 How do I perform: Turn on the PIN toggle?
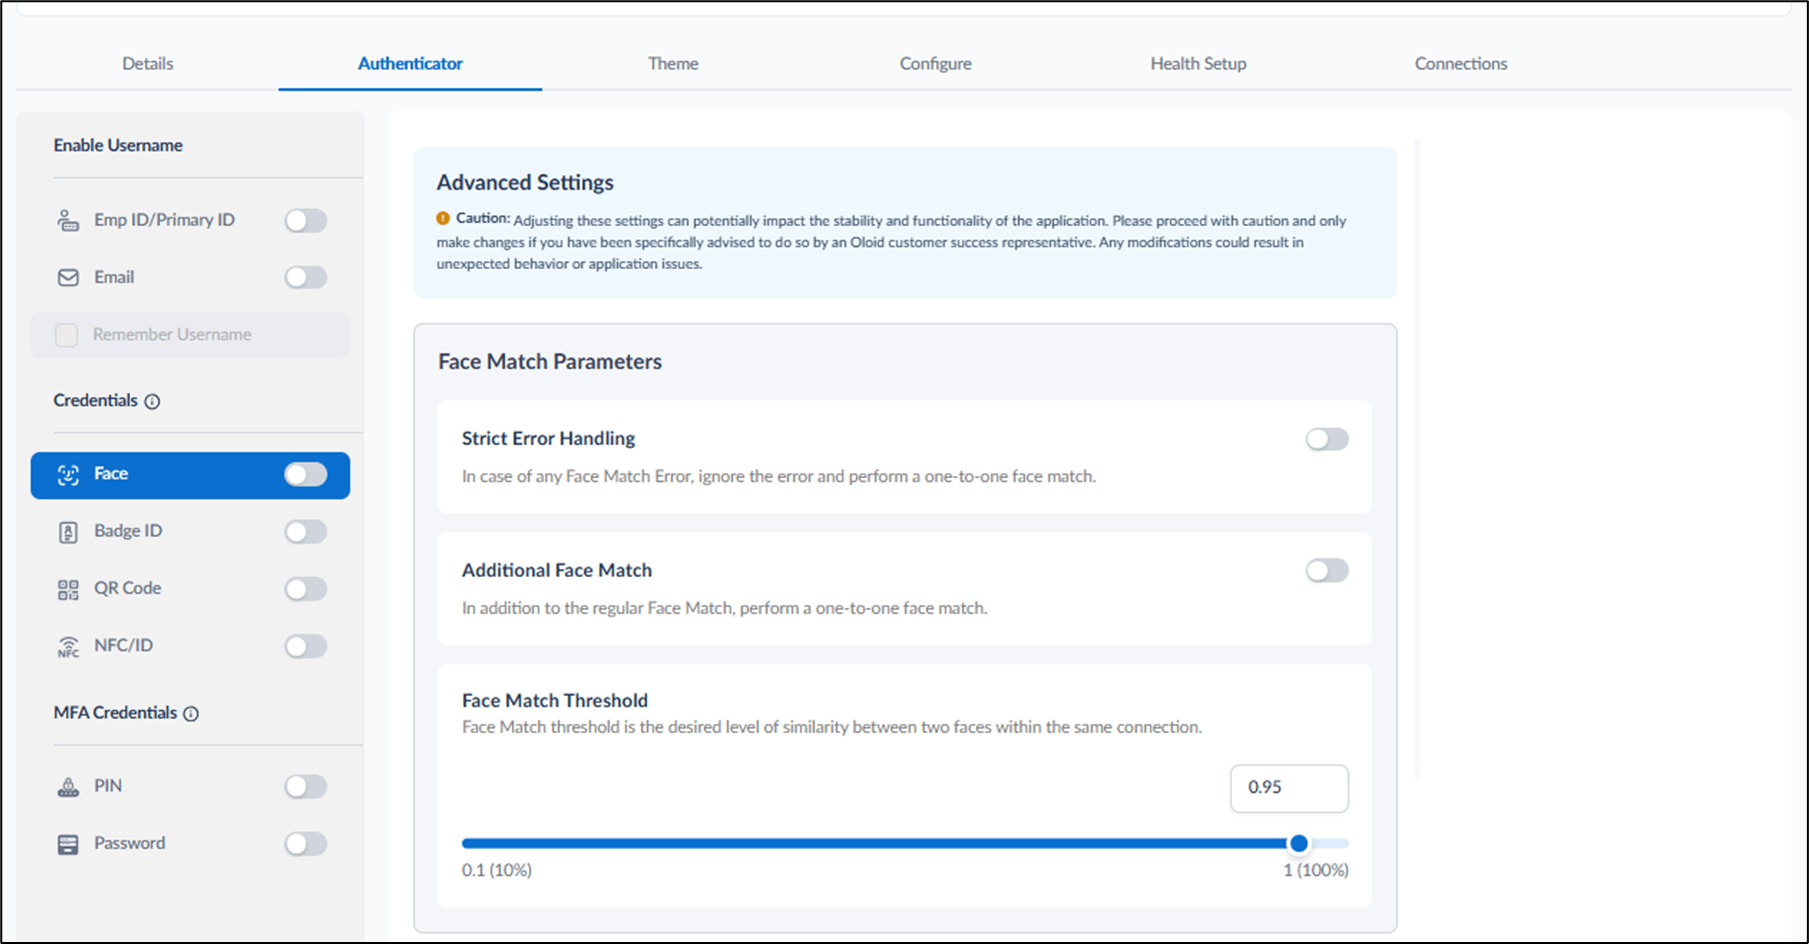point(306,787)
